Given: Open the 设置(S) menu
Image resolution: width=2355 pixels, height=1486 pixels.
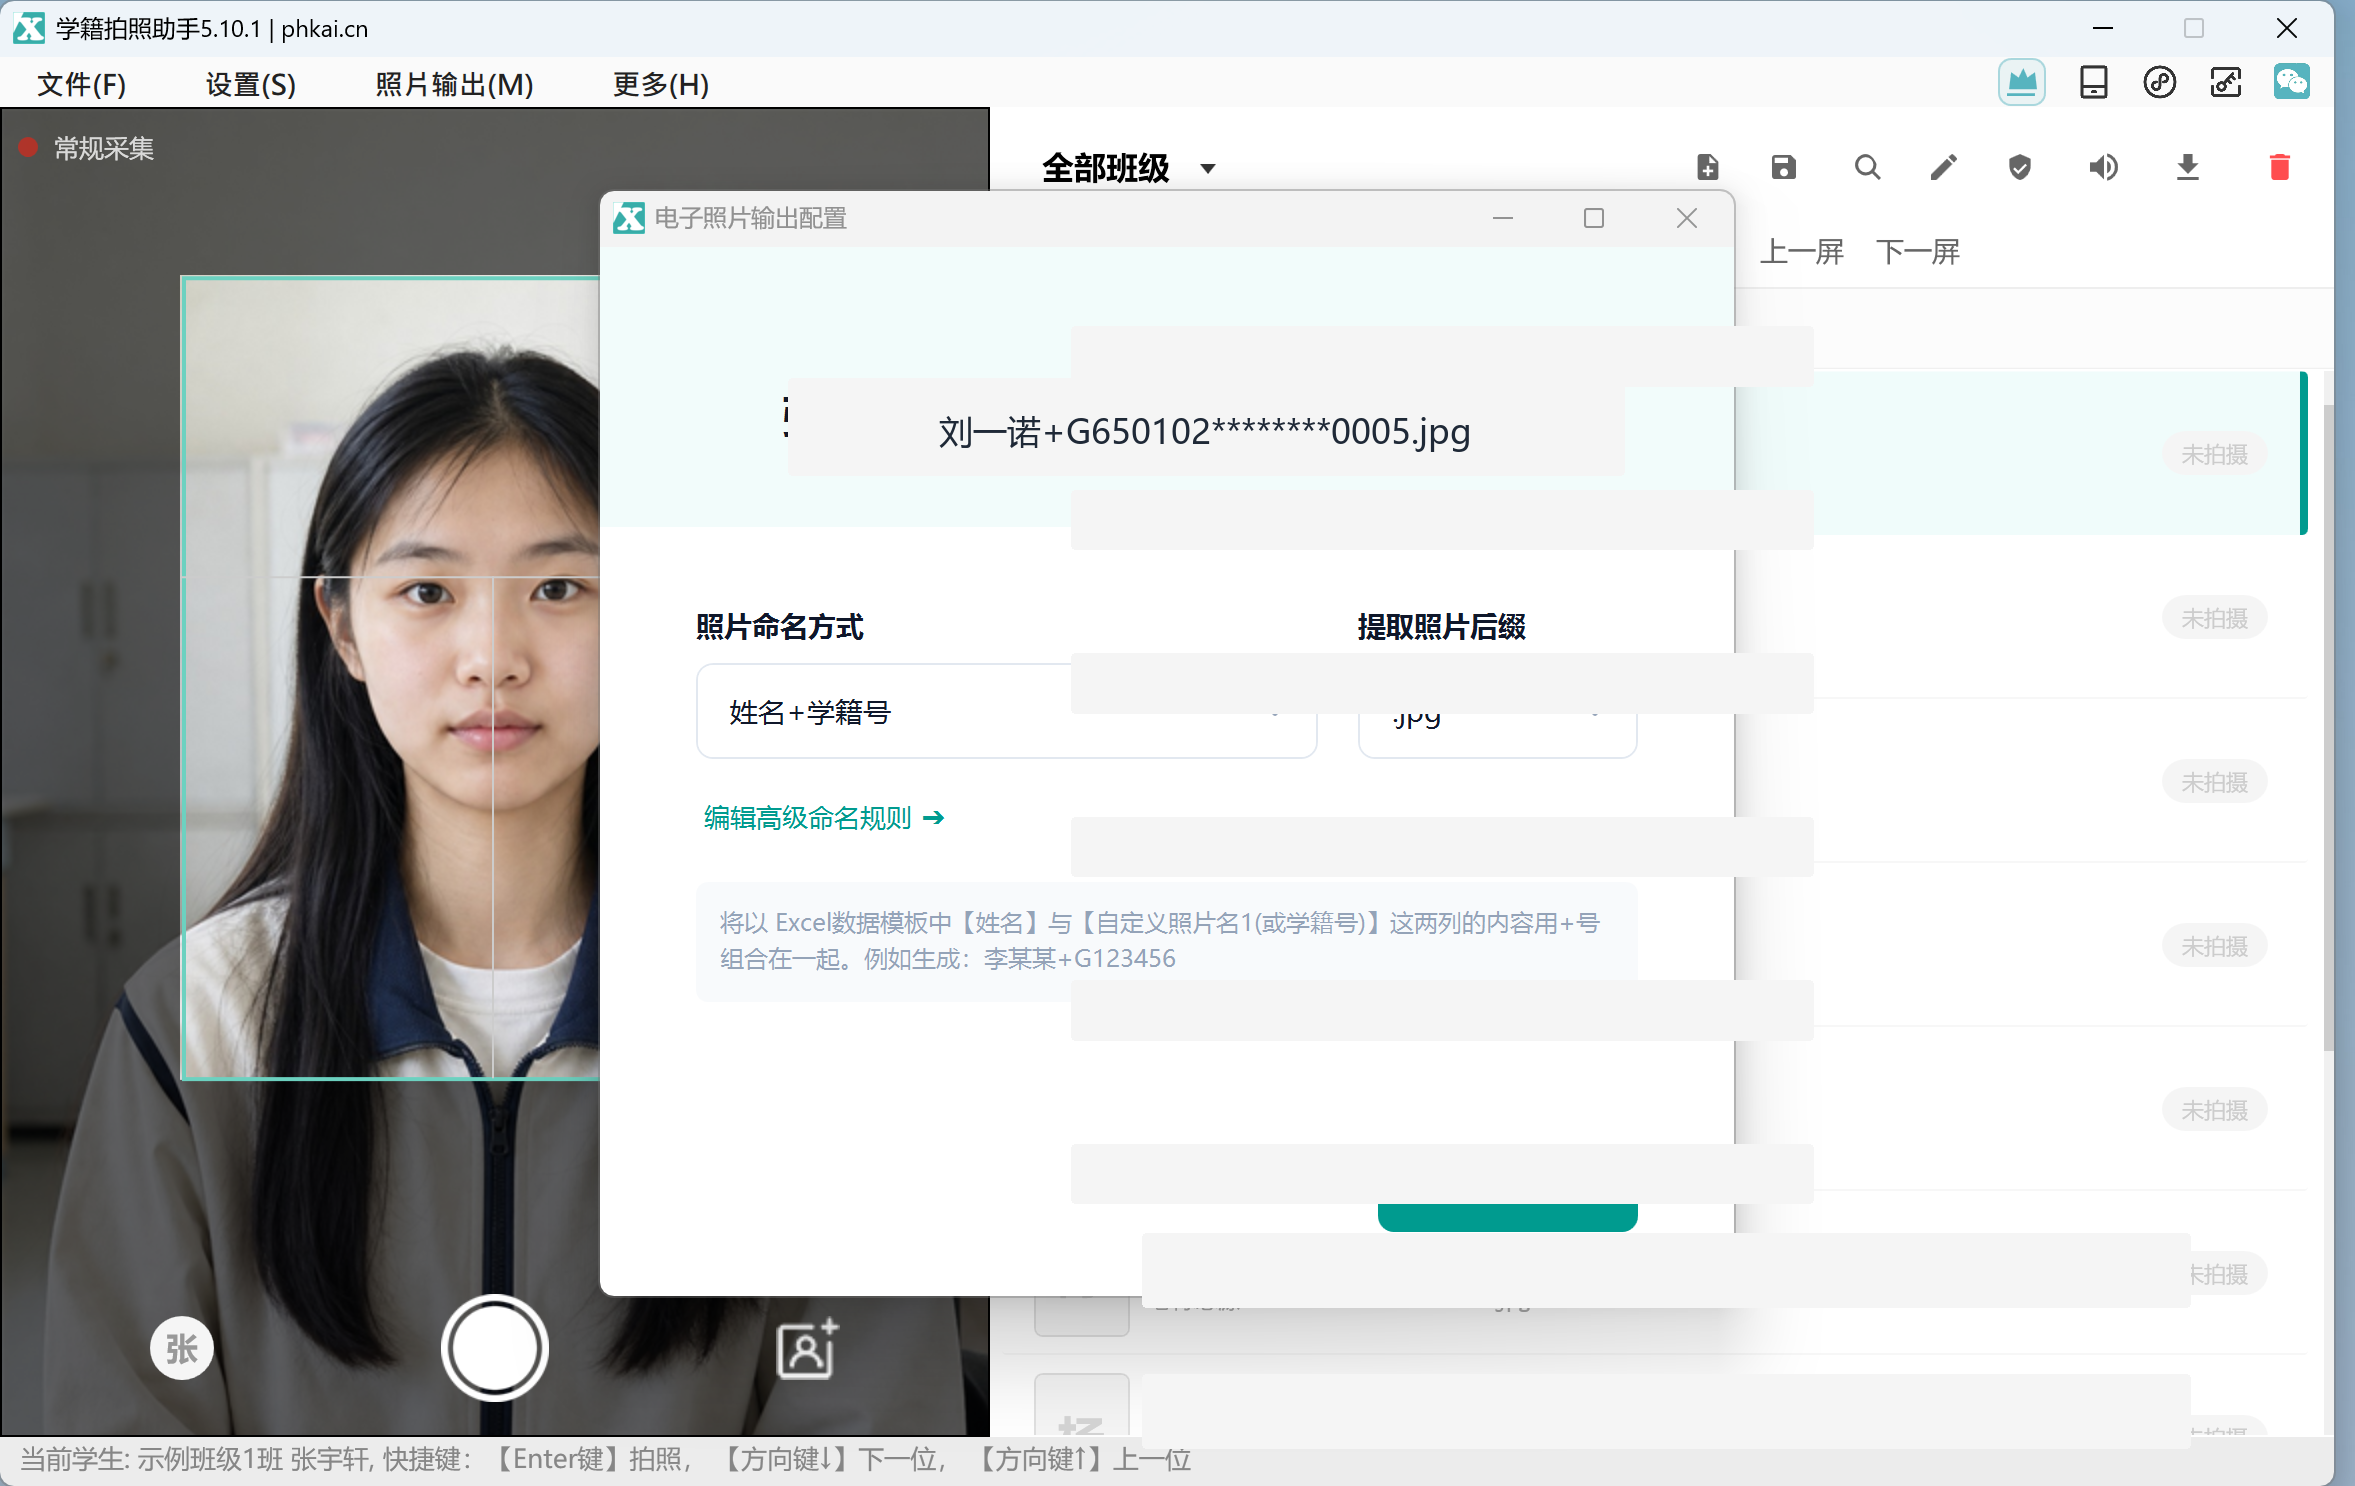Looking at the screenshot, I should click(251, 84).
